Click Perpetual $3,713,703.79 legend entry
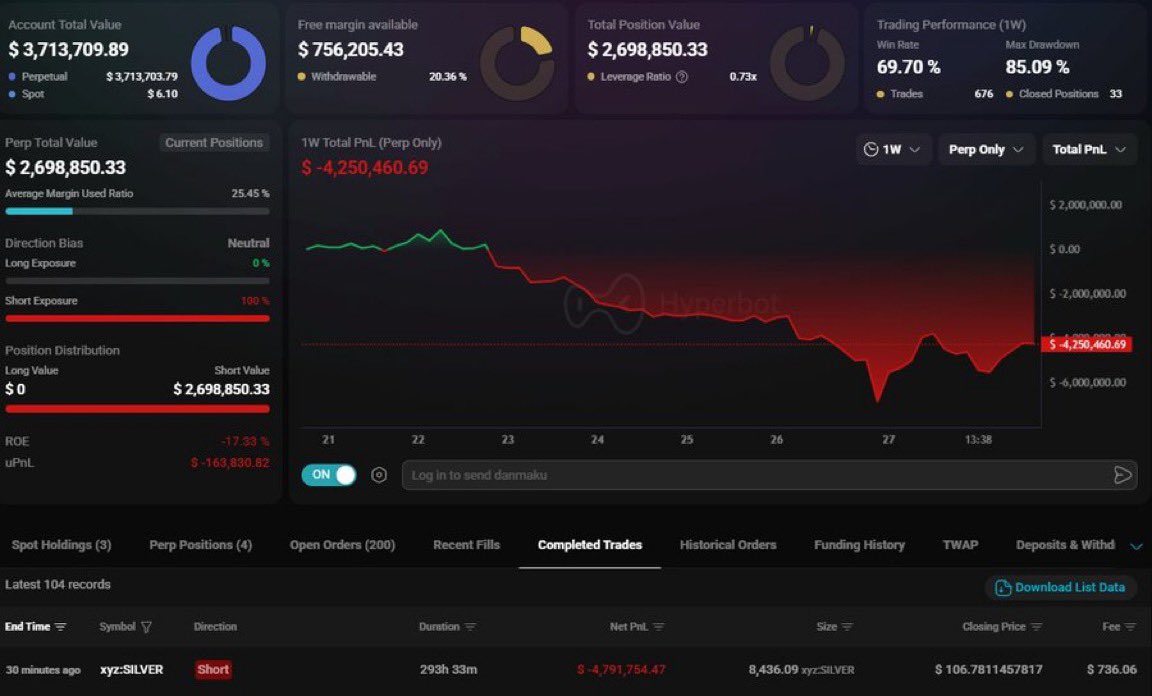 click(x=93, y=76)
